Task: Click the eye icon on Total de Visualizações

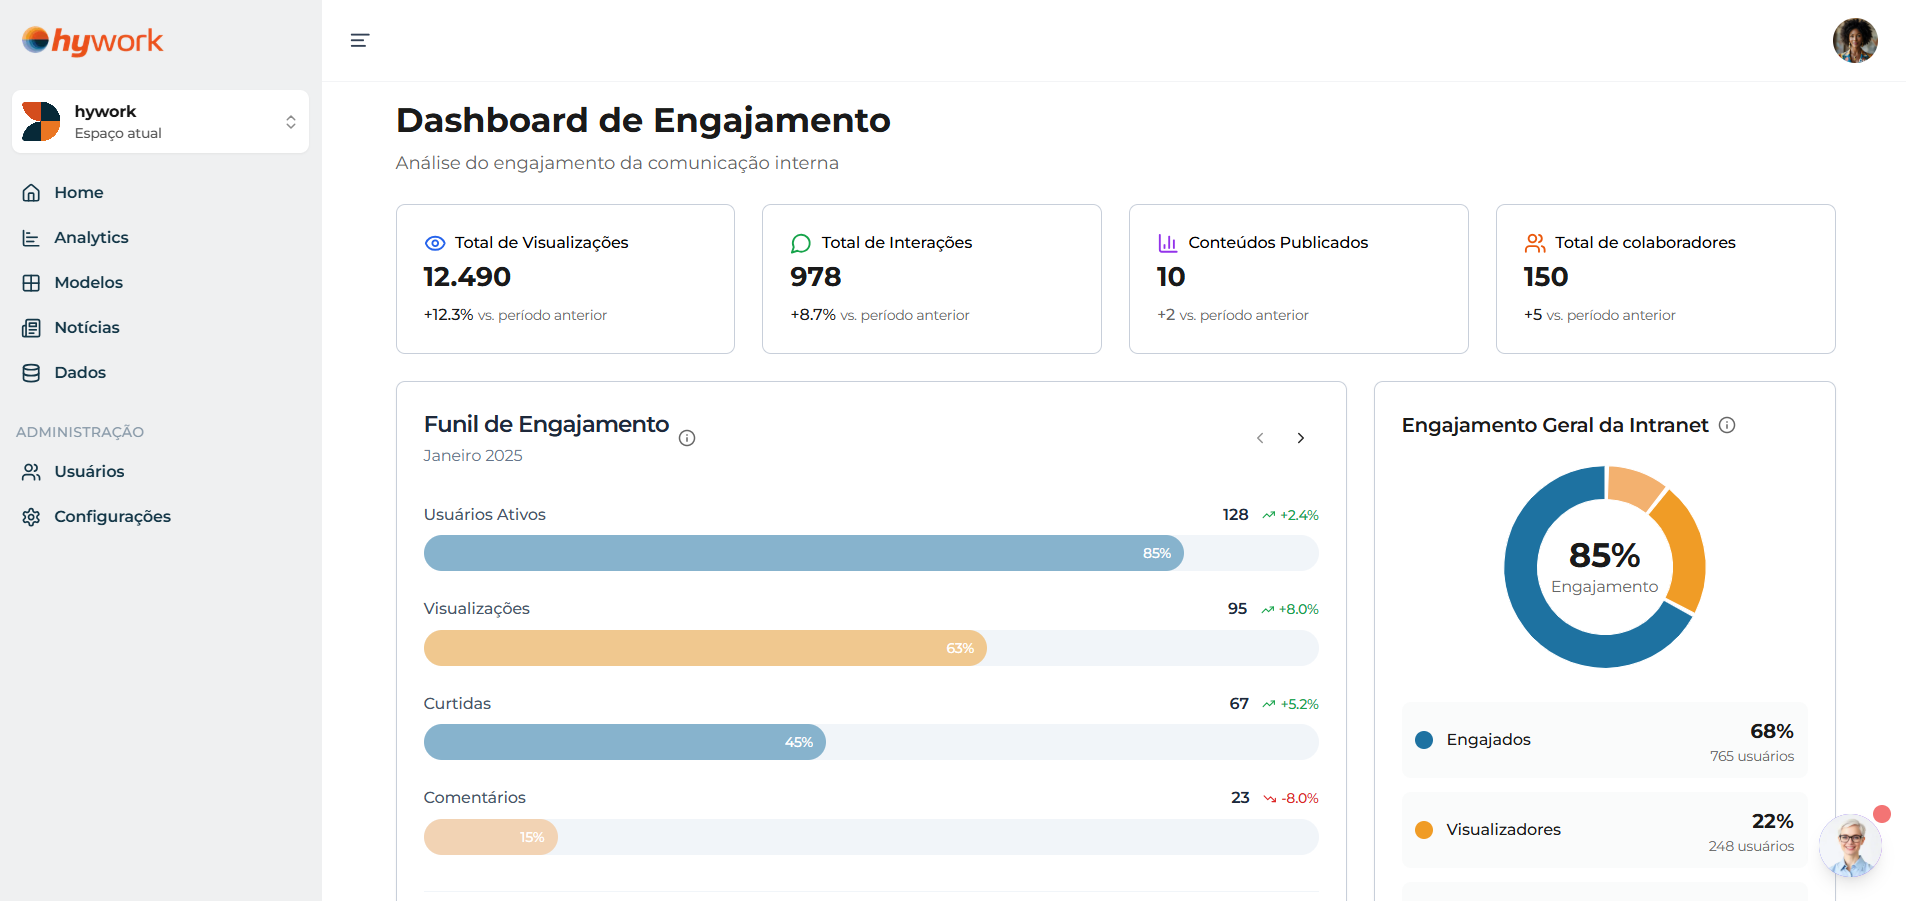Action: click(x=435, y=243)
